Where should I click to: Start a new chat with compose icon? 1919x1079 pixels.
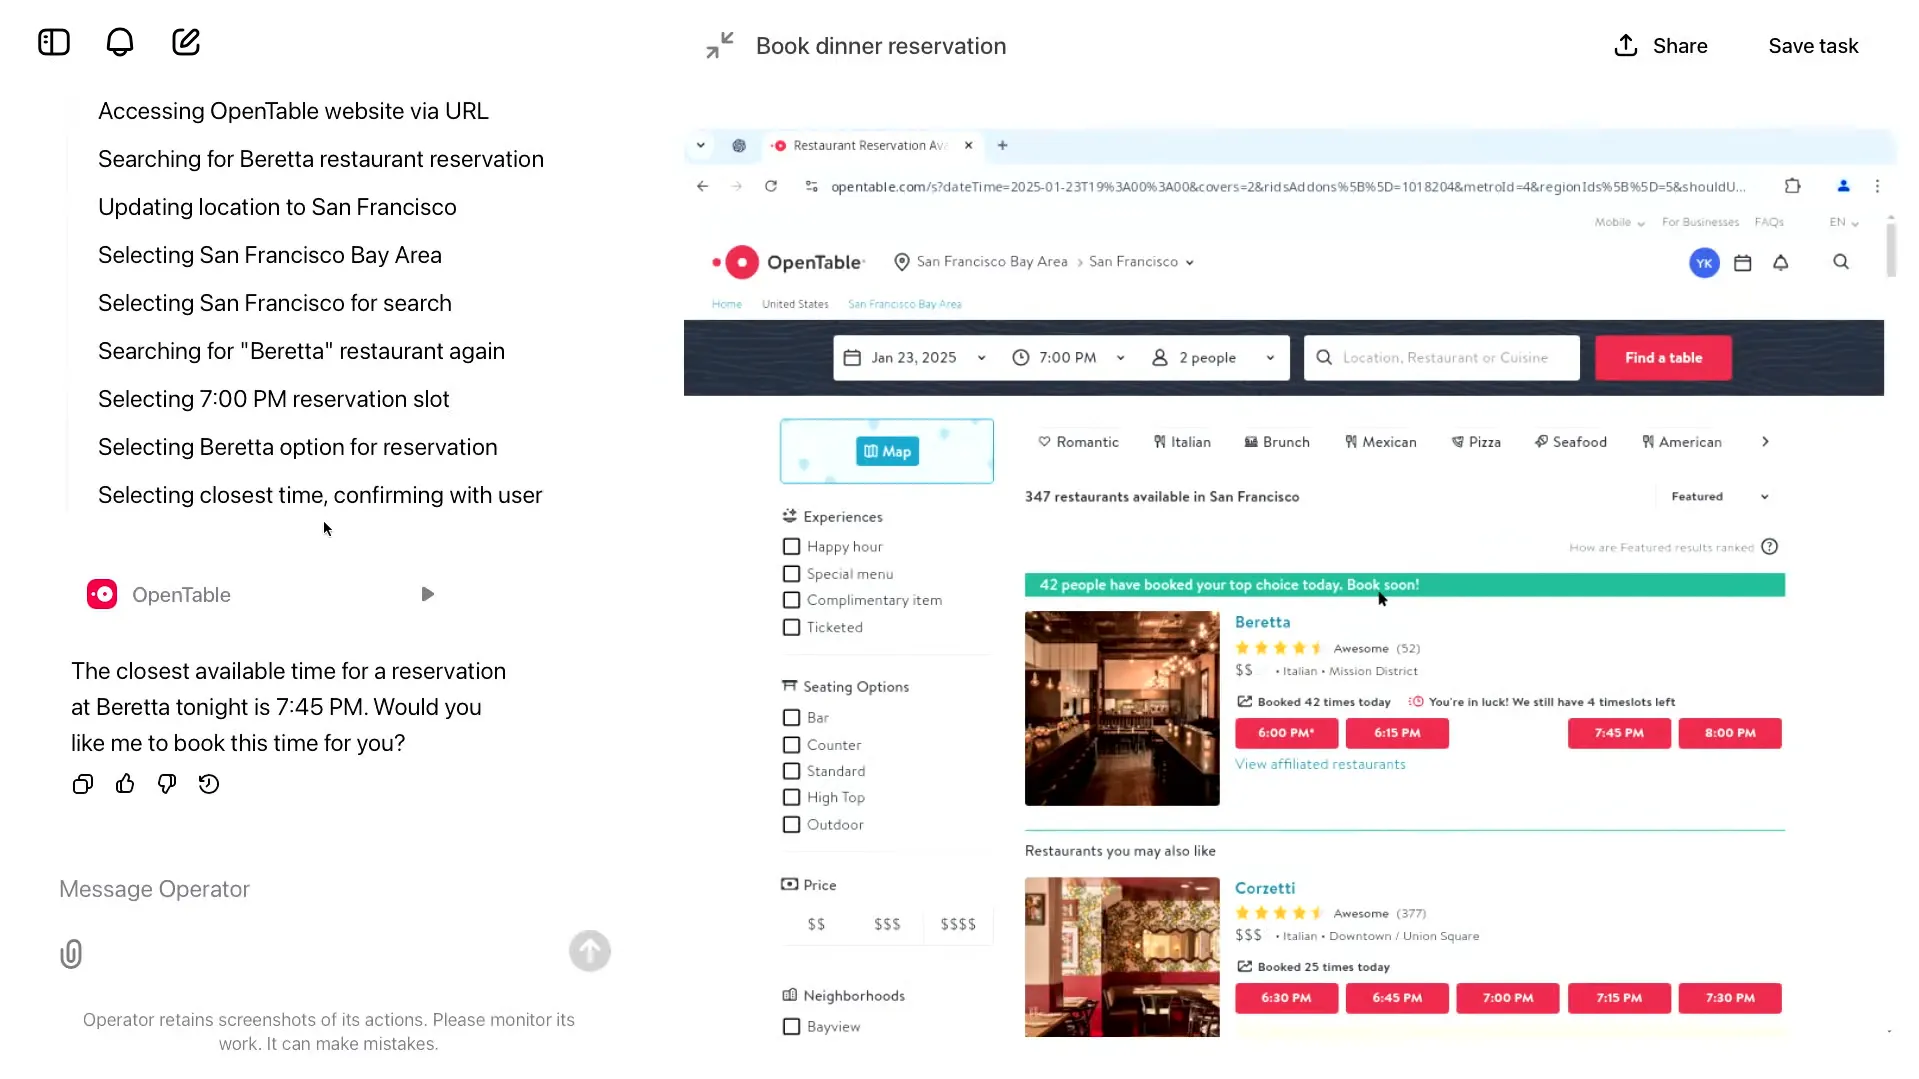click(186, 42)
